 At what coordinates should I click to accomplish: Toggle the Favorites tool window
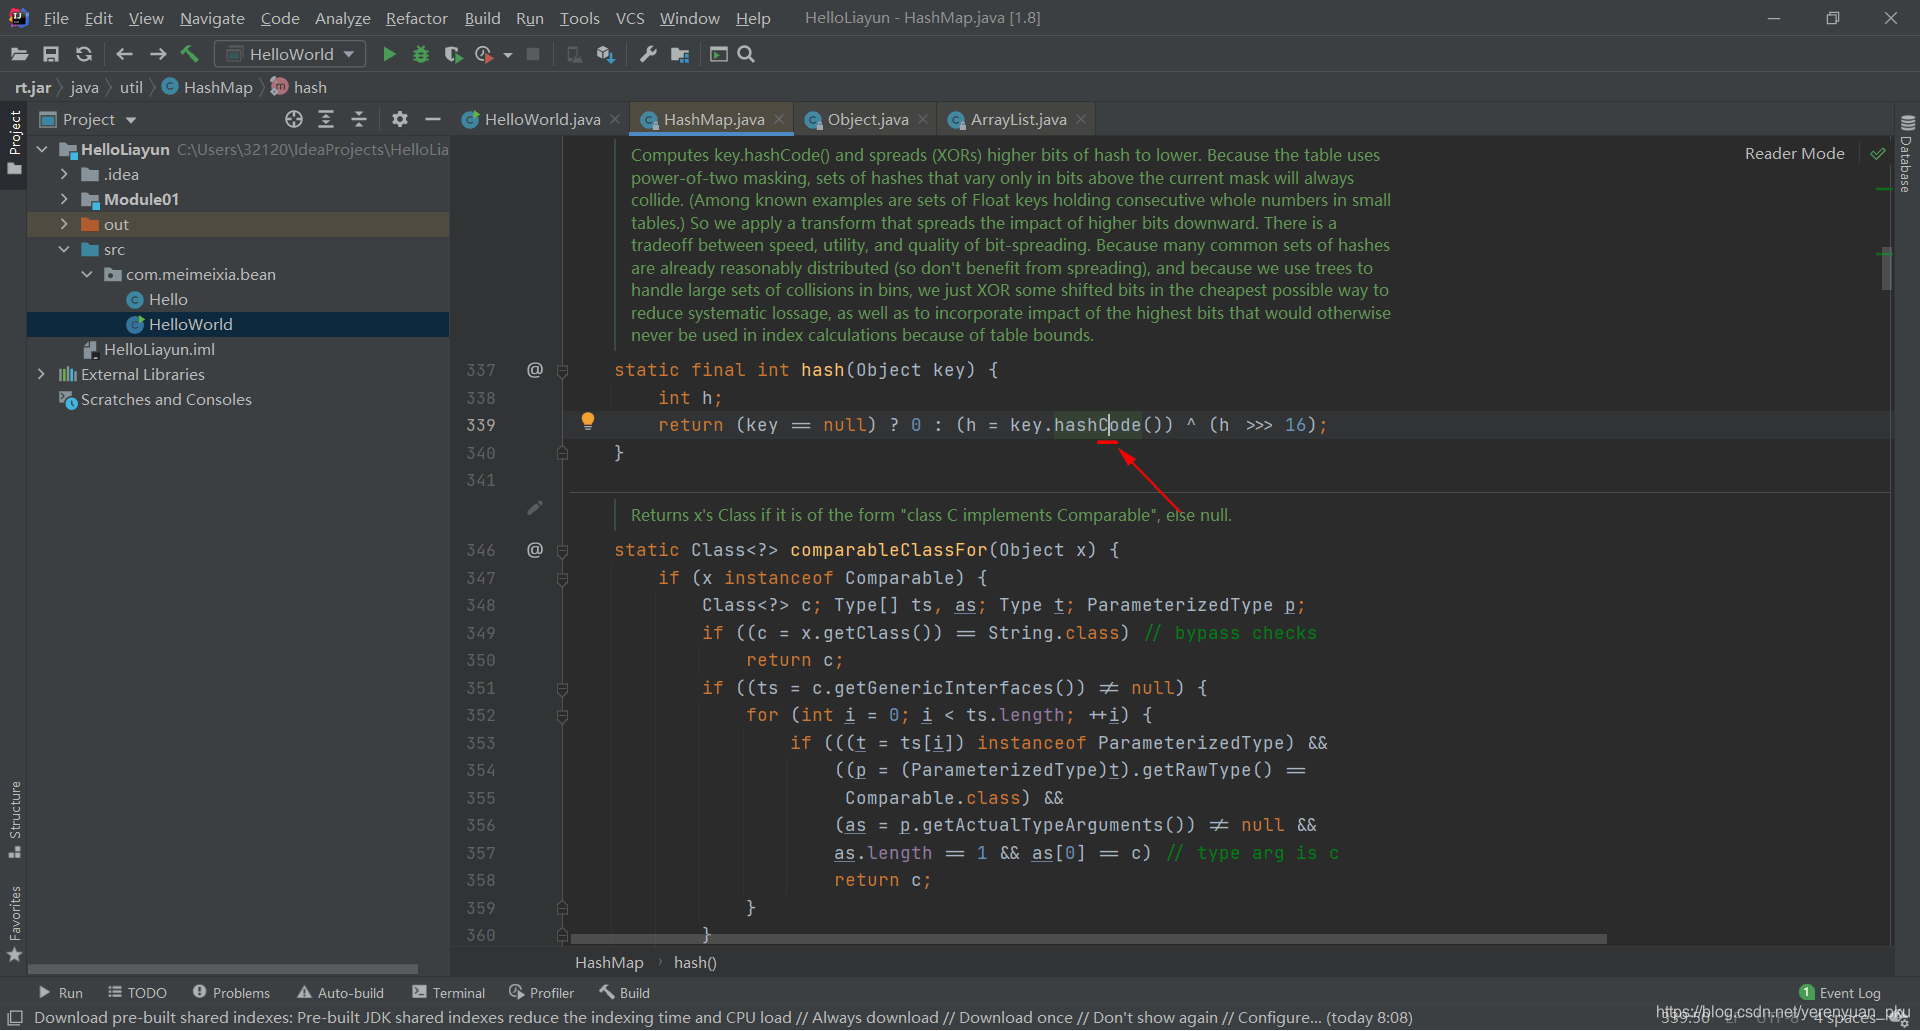coord(14,923)
